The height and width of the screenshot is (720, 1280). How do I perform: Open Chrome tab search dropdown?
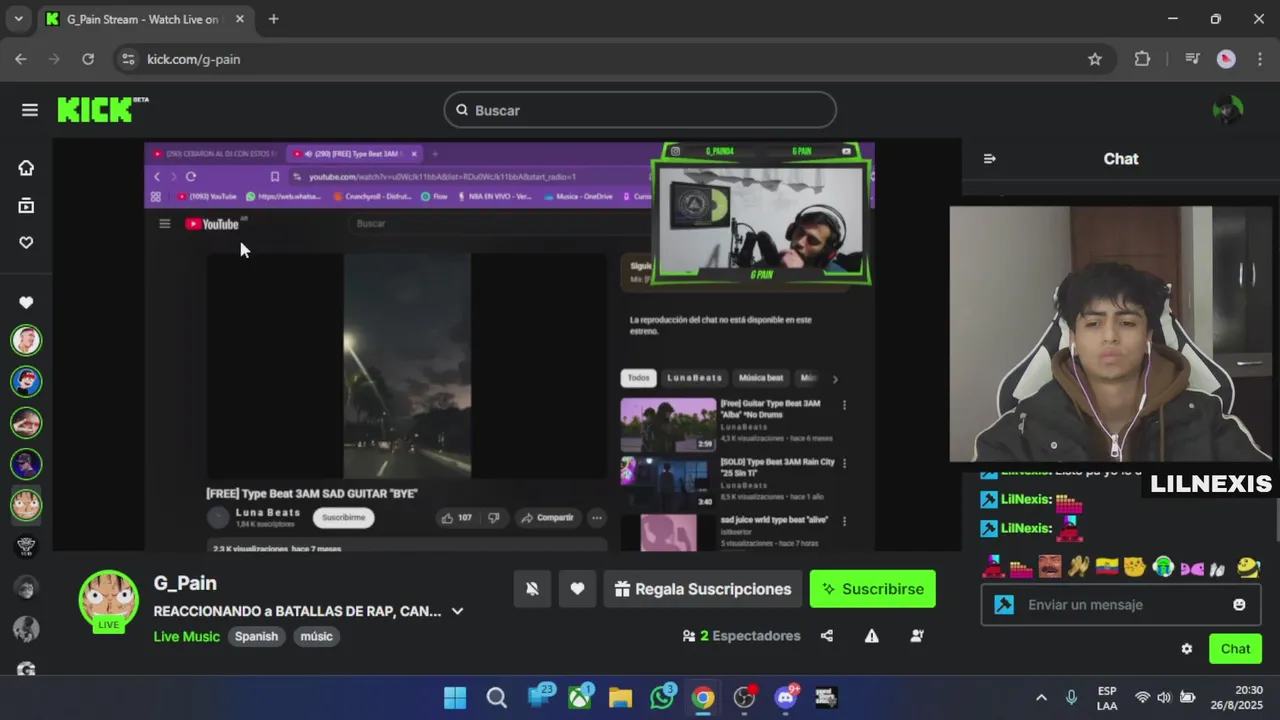tap(18, 19)
